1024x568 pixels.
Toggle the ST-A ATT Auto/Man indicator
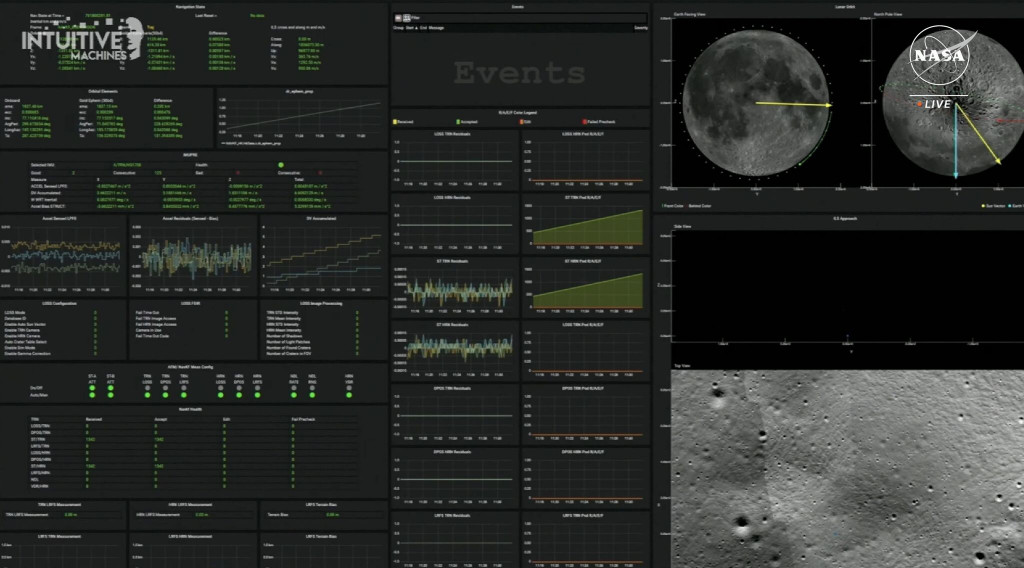pos(92,395)
